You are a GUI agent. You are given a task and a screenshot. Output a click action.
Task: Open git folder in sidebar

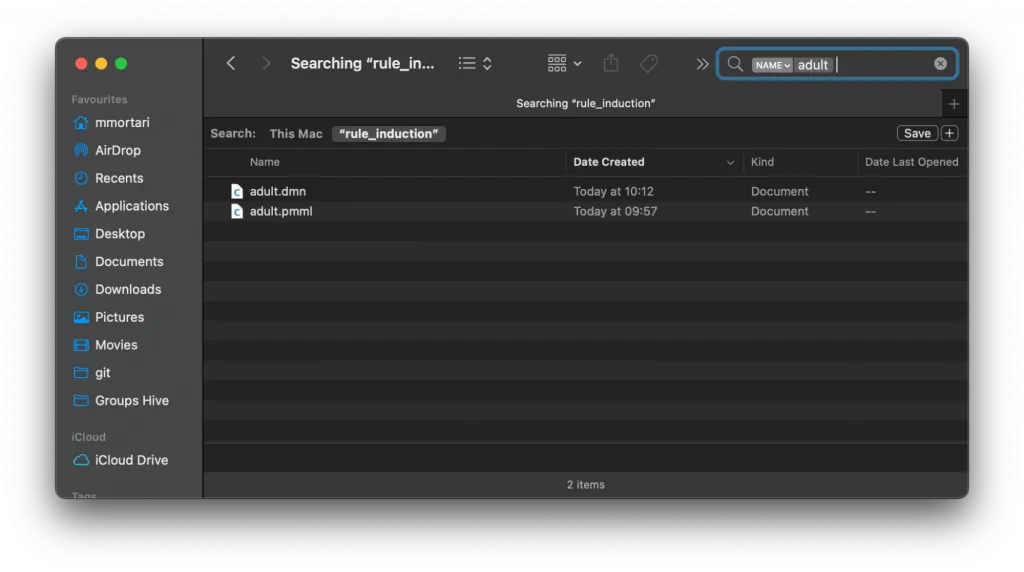[103, 373]
